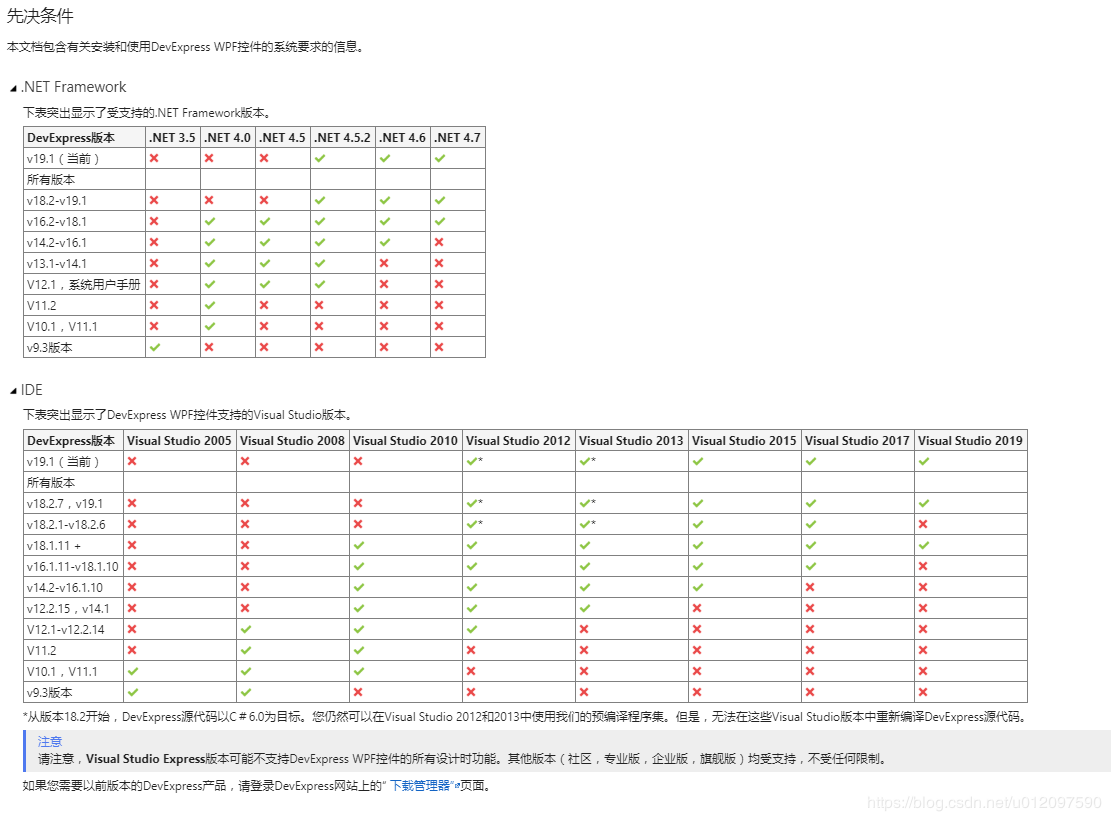Viewport: 1111px width, 821px height.
Task: Click the 先决条件 page heading
Action: point(40,16)
